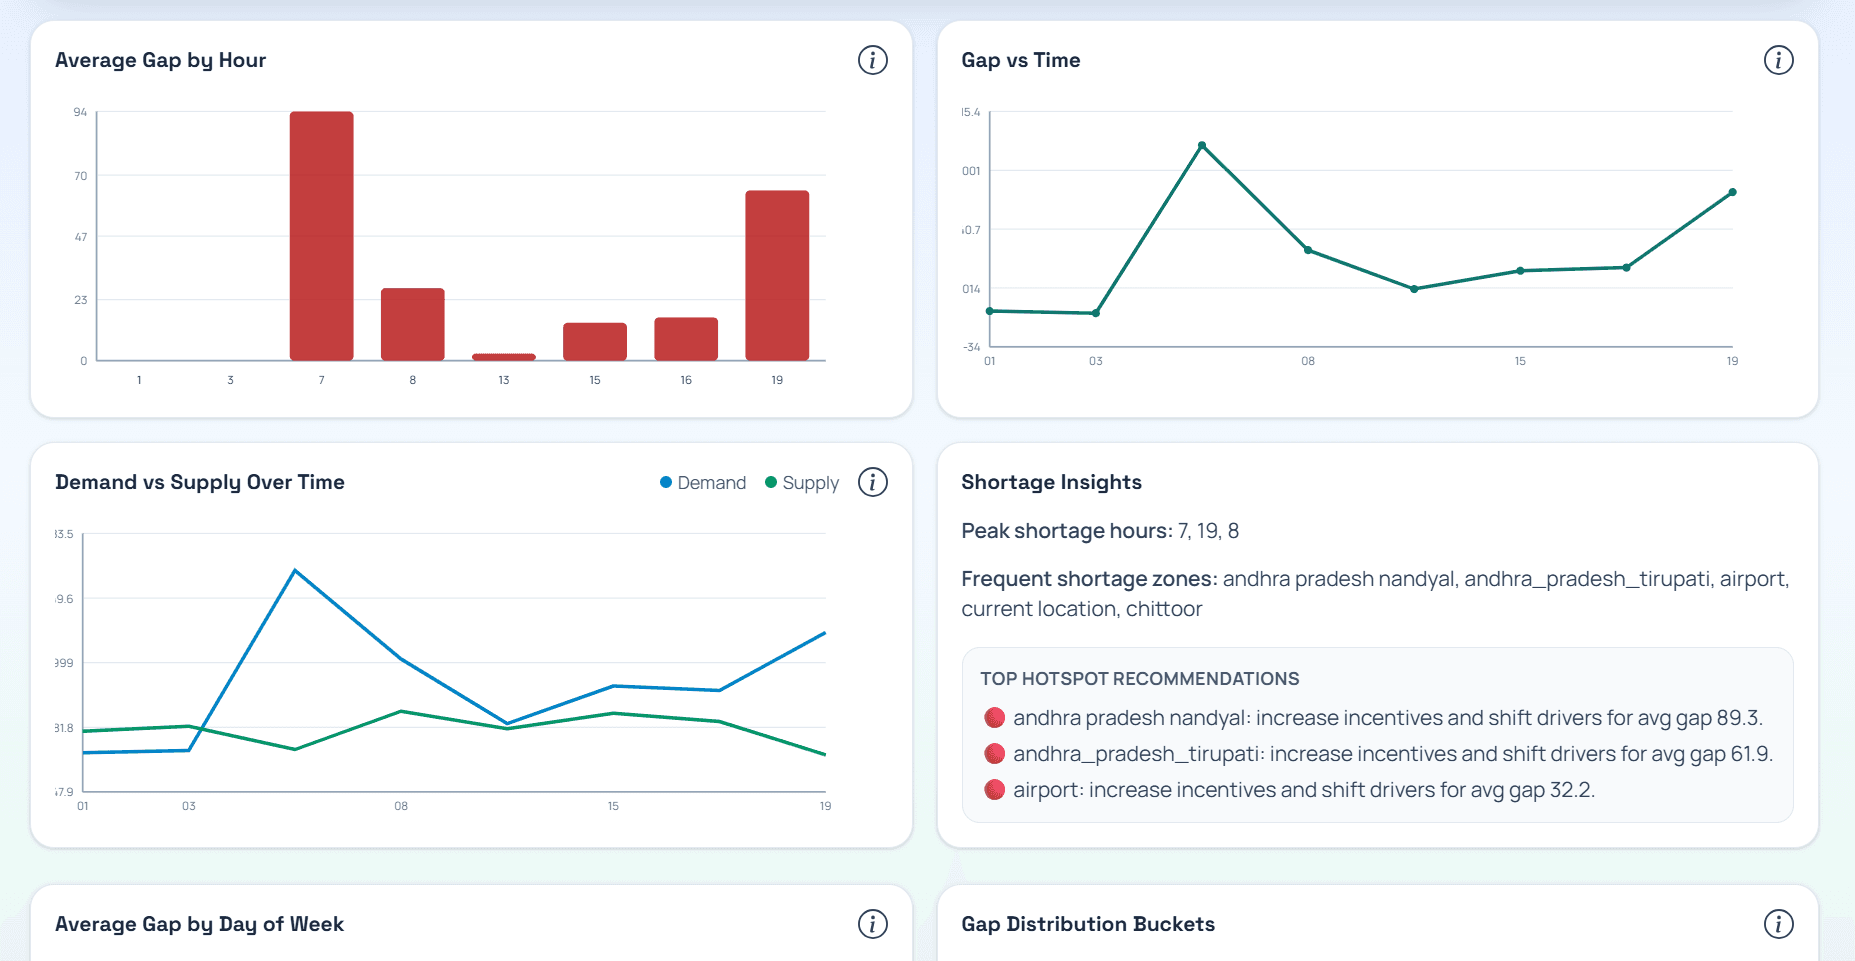Open info on Demand vs Supply Over Time

click(x=872, y=482)
